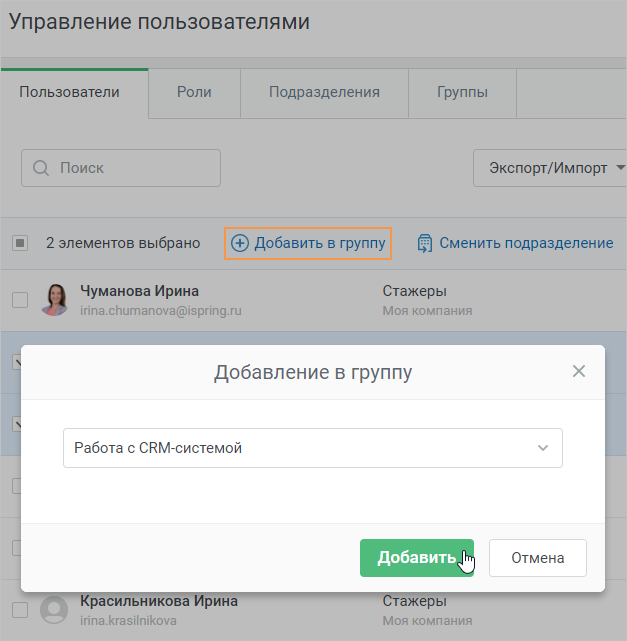The image size is (627, 641).
Task: Expand group list with the chevron arrow
Action: (x=543, y=448)
